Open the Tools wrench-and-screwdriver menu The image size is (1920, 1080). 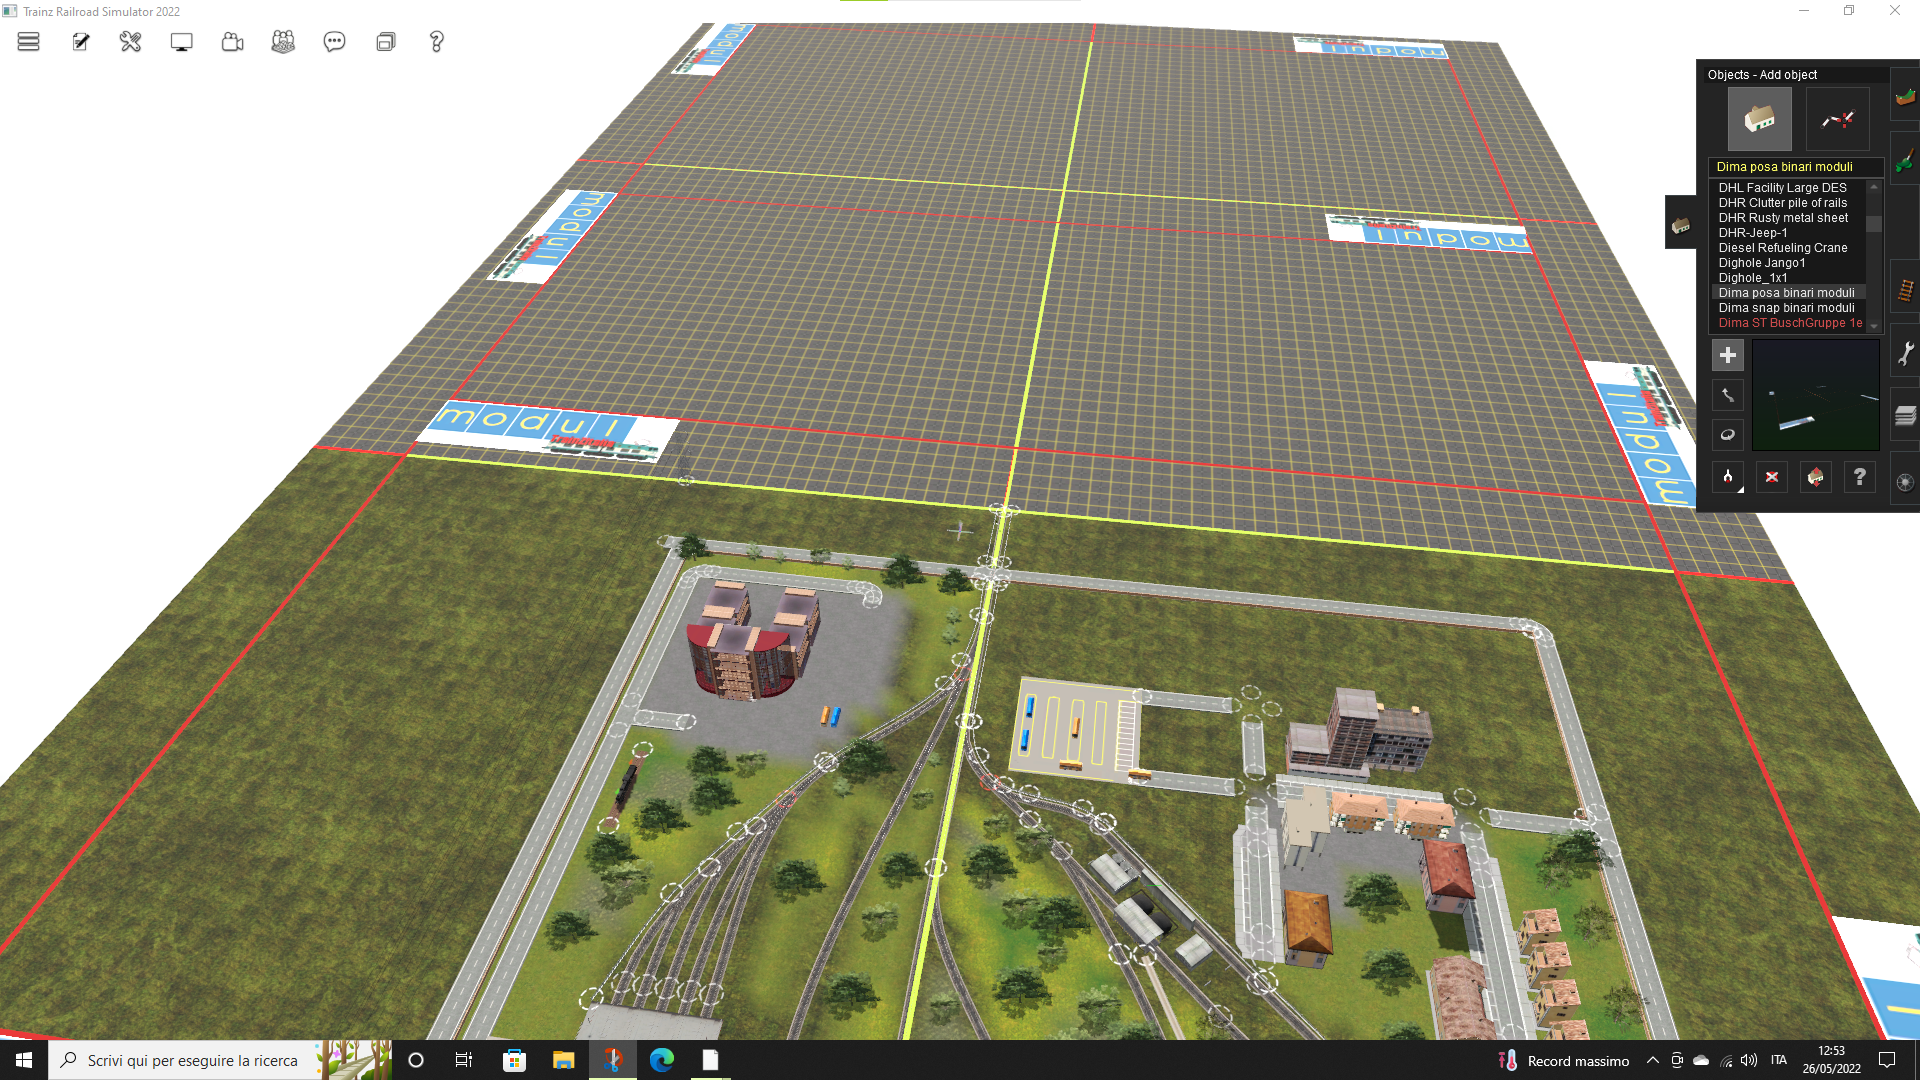[130, 42]
